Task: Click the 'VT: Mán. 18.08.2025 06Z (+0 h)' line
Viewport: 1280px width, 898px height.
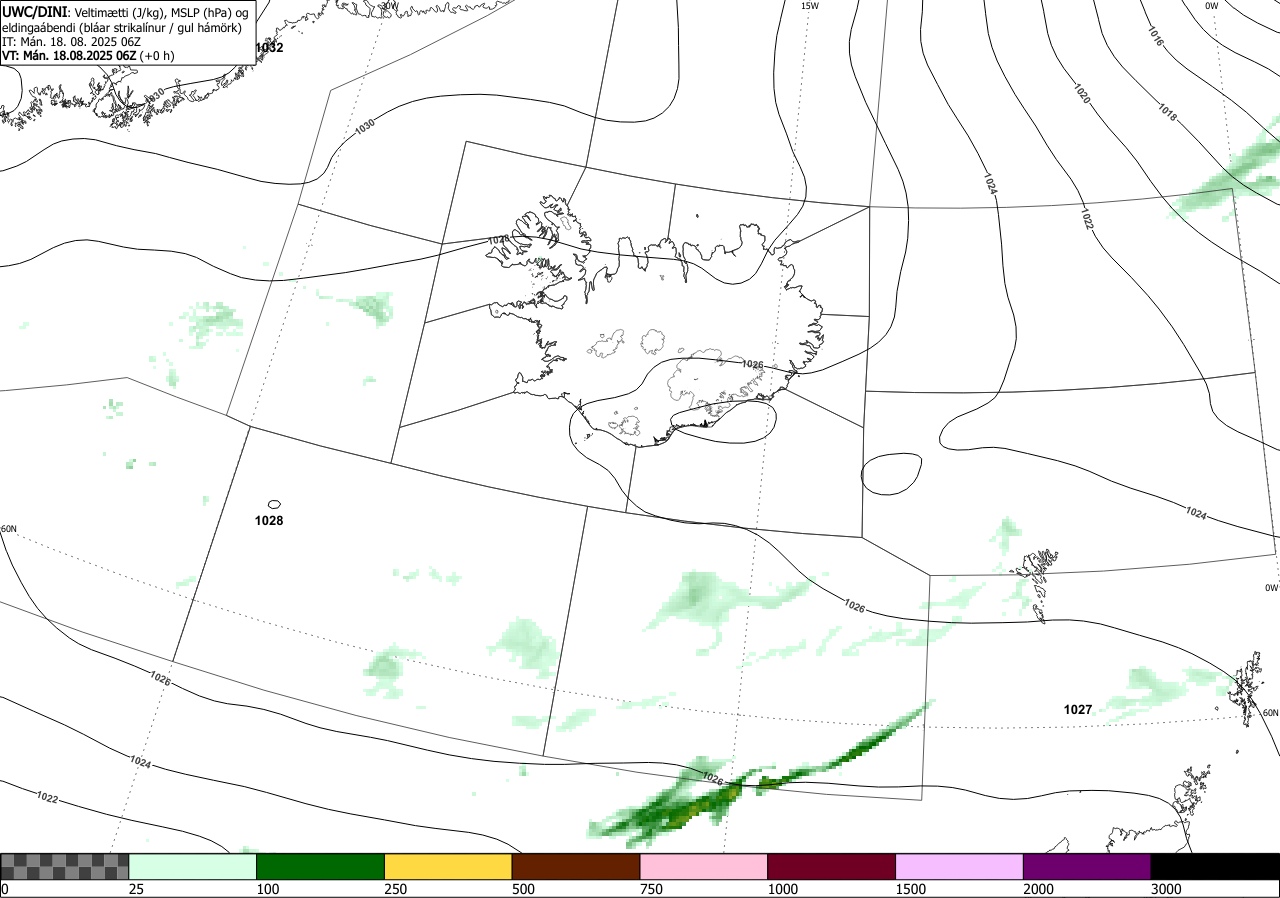Action: (x=88, y=55)
